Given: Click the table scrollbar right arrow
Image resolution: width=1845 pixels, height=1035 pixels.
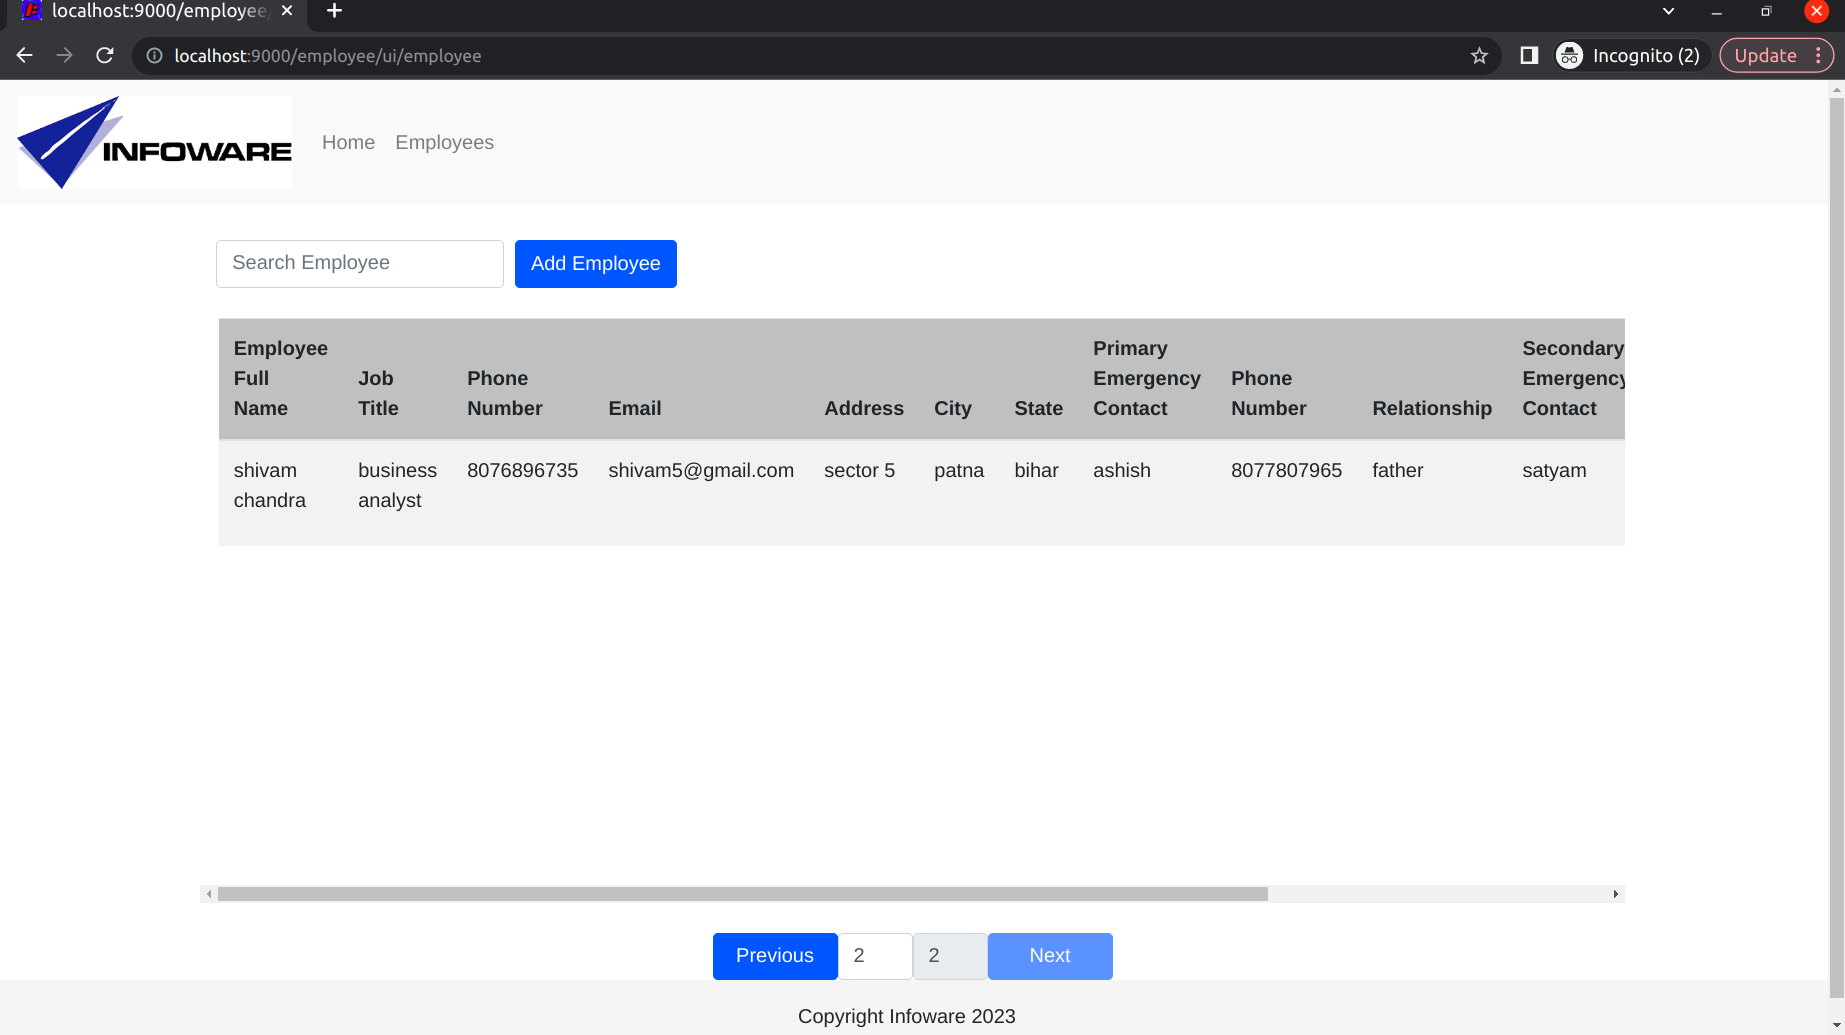Looking at the screenshot, I should point(1616,894).
